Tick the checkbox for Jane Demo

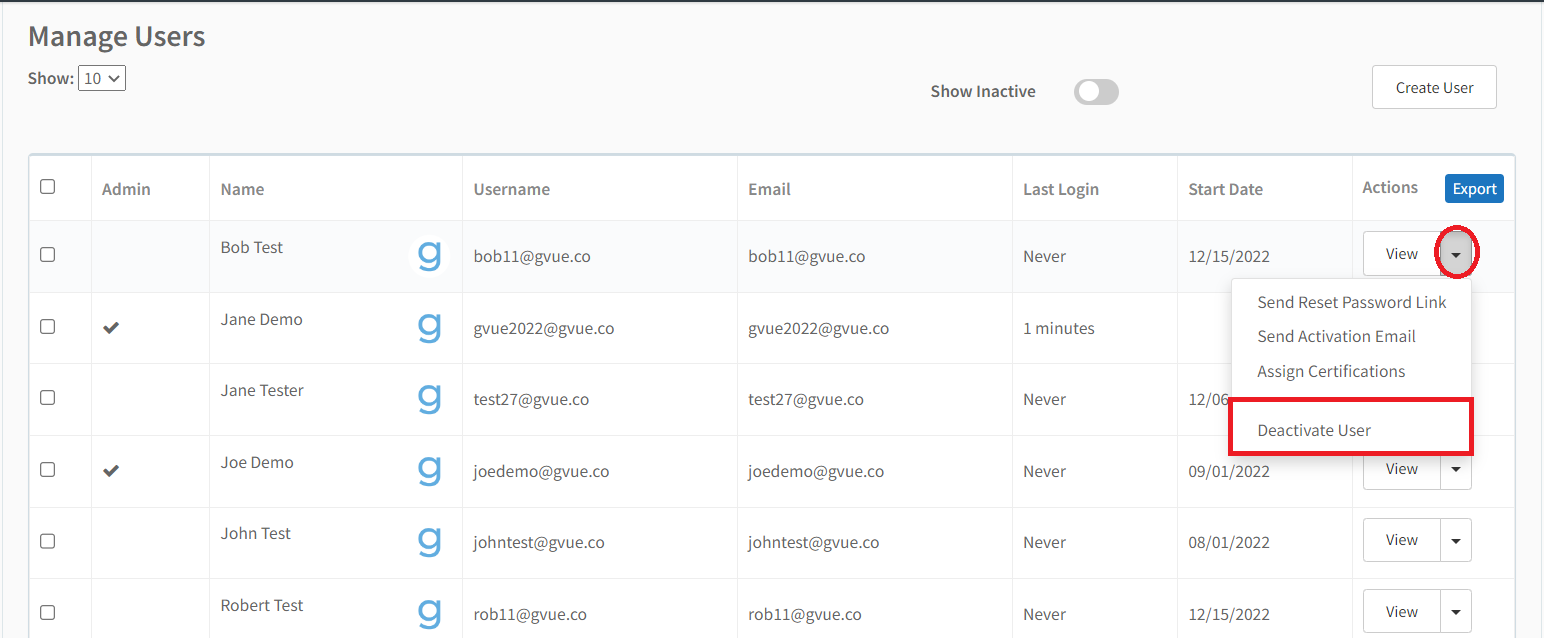coord(47,327)
